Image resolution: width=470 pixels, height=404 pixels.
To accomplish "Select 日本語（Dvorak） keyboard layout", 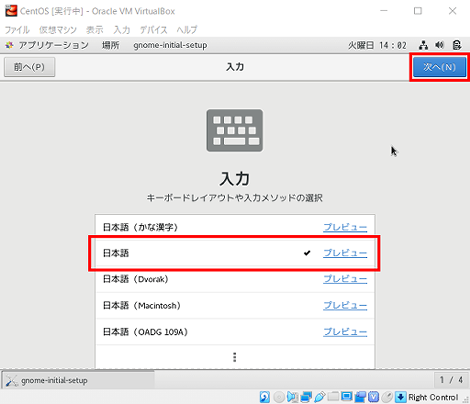I will point(235,279).
